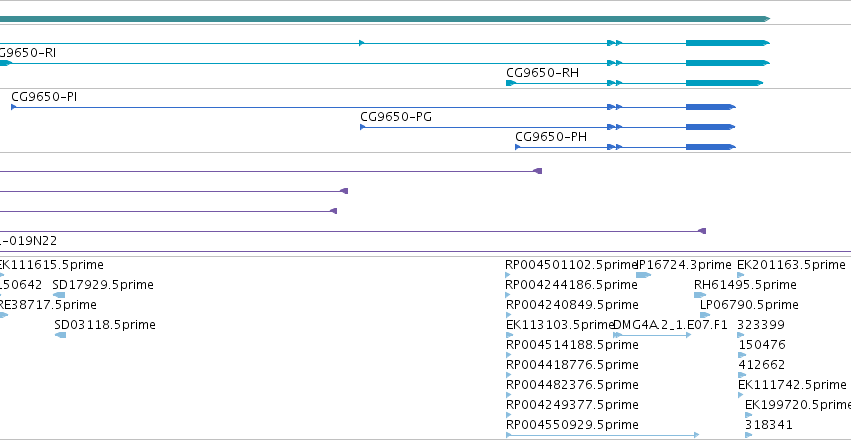851x440 pixels.
Task: Select the SD03118.5prime label
Action: (x=105, y=325)
